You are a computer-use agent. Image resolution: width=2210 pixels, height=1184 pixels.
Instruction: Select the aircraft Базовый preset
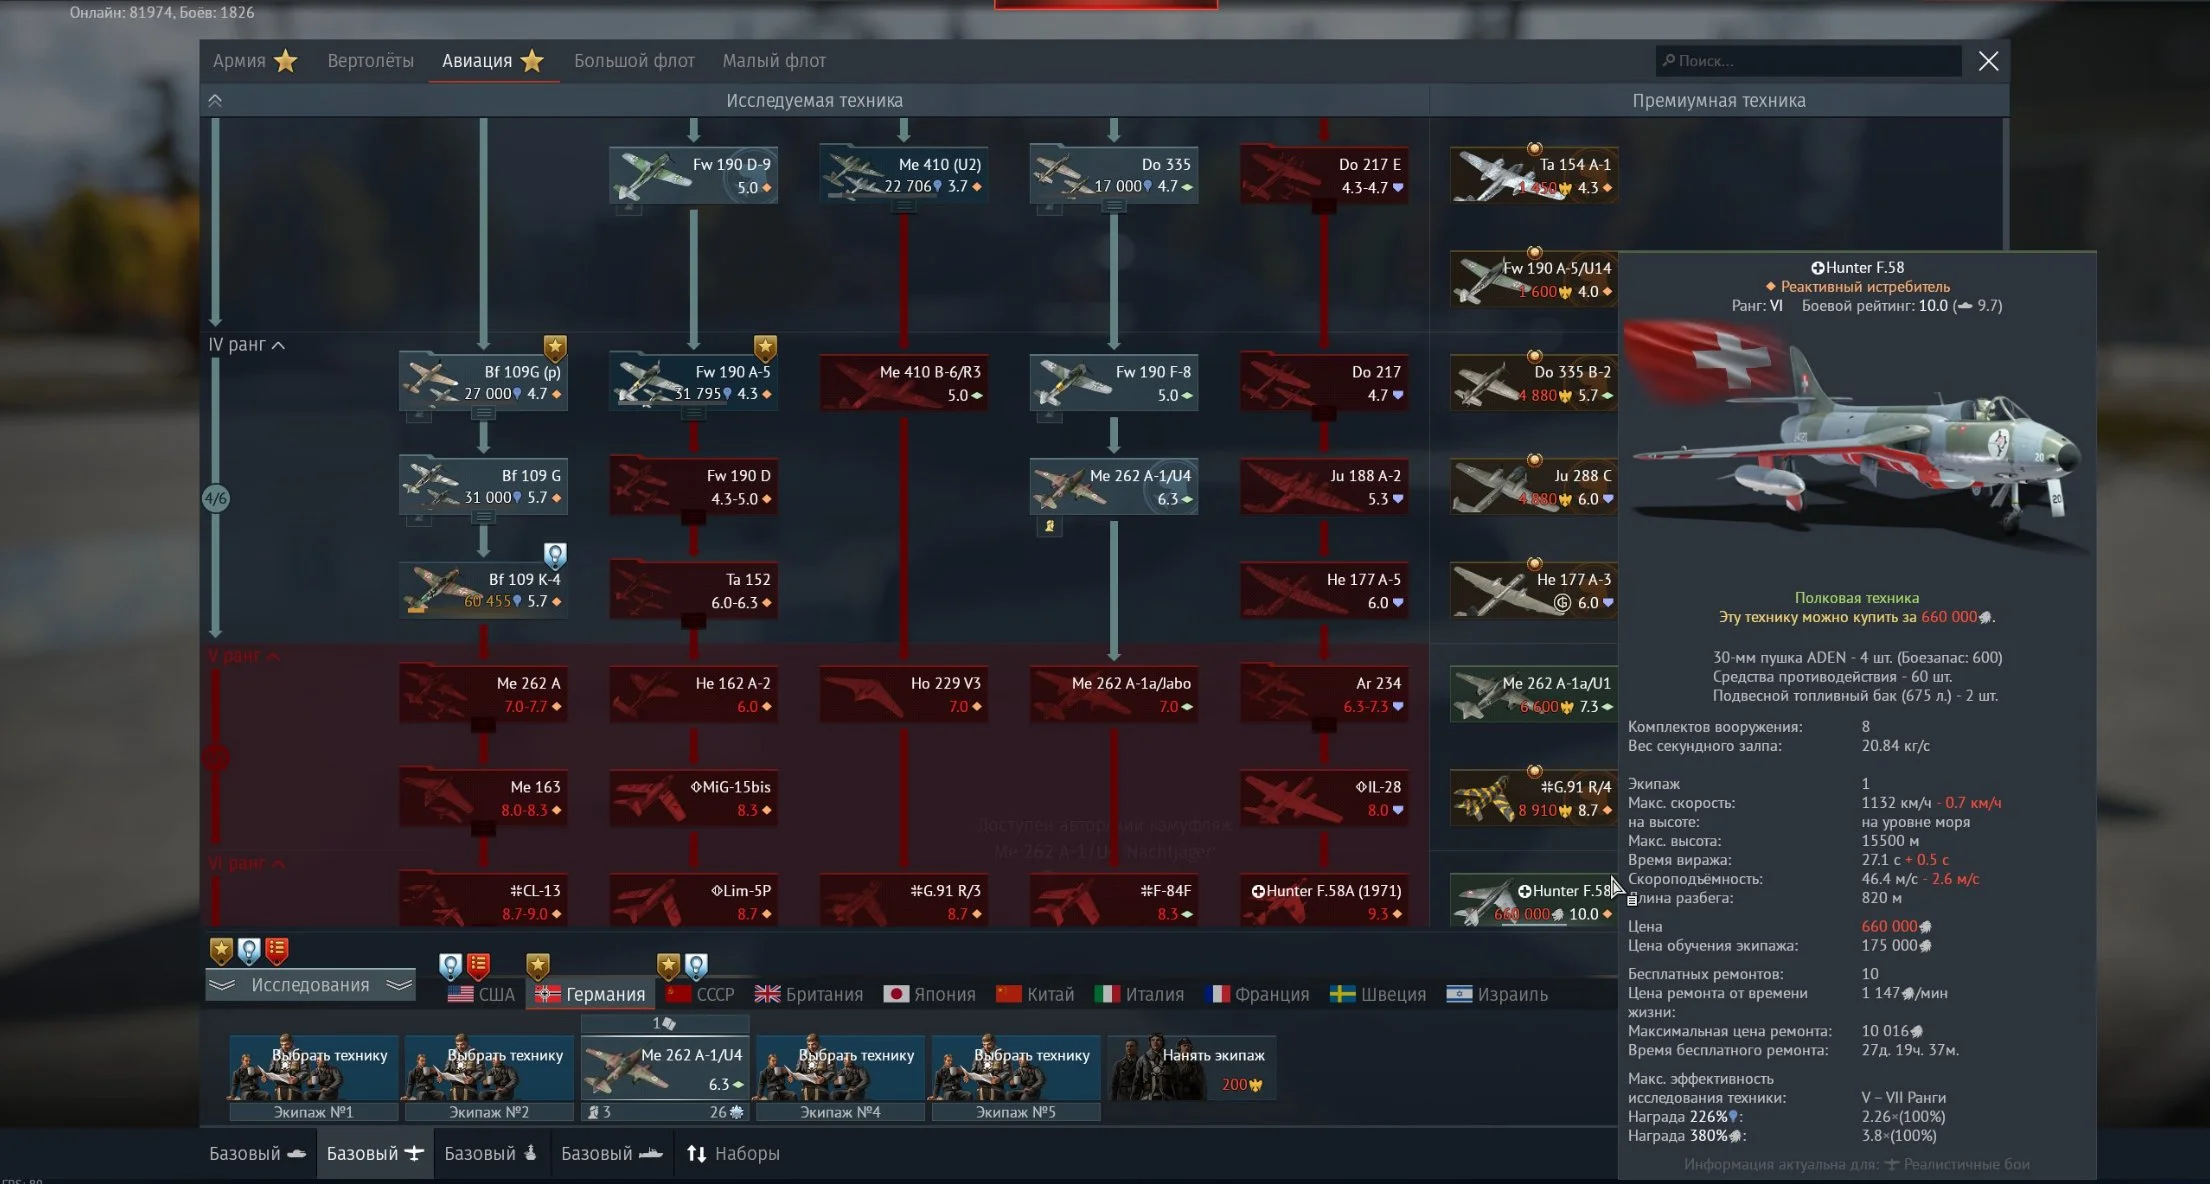[374, 1154]
